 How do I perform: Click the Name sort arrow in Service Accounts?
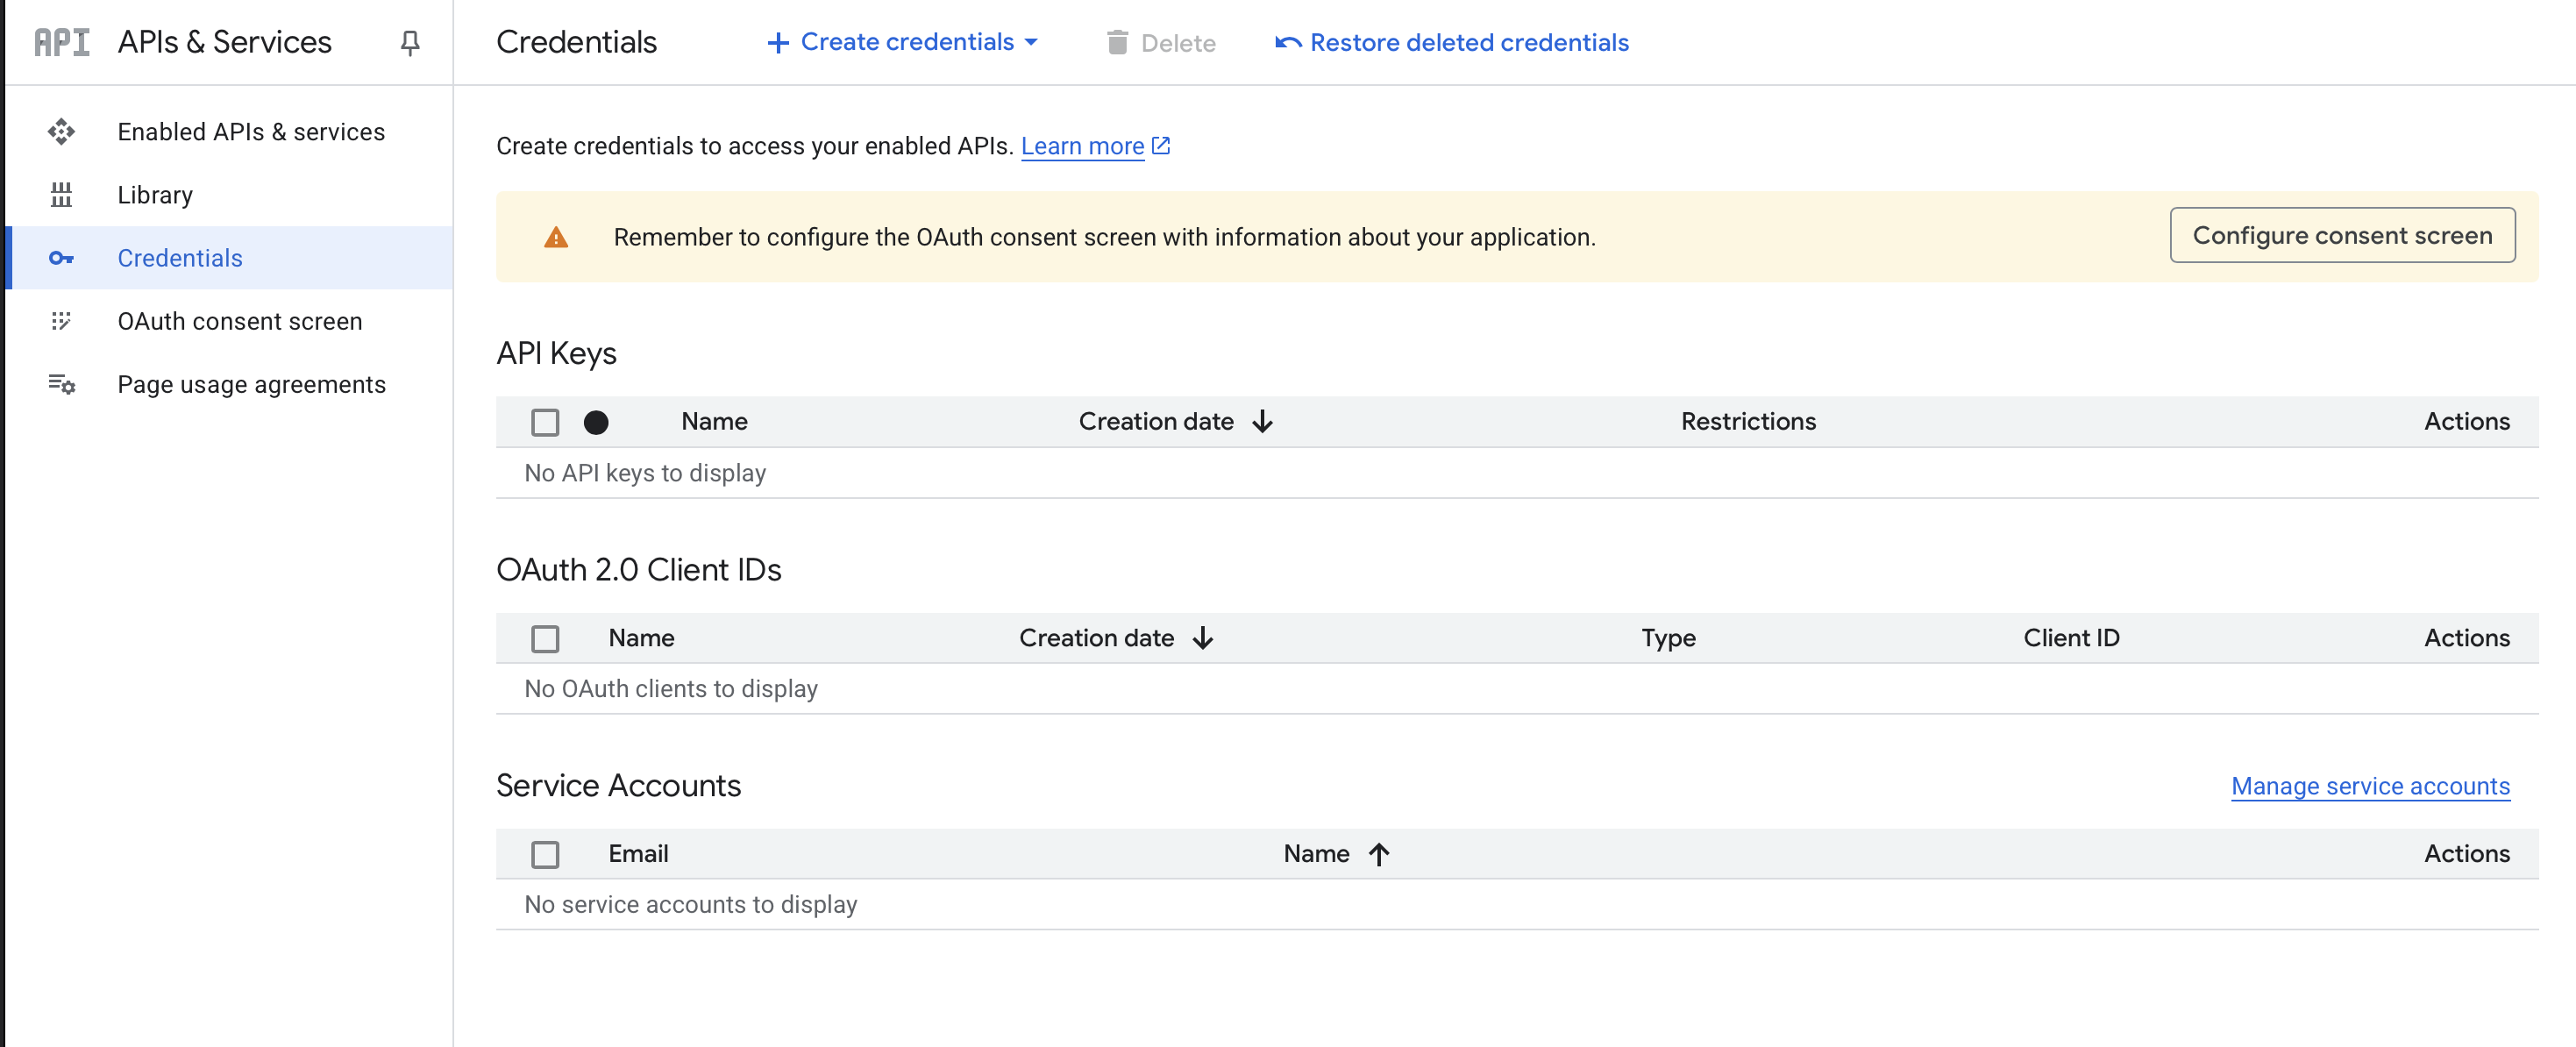(x=1380, y=854)
